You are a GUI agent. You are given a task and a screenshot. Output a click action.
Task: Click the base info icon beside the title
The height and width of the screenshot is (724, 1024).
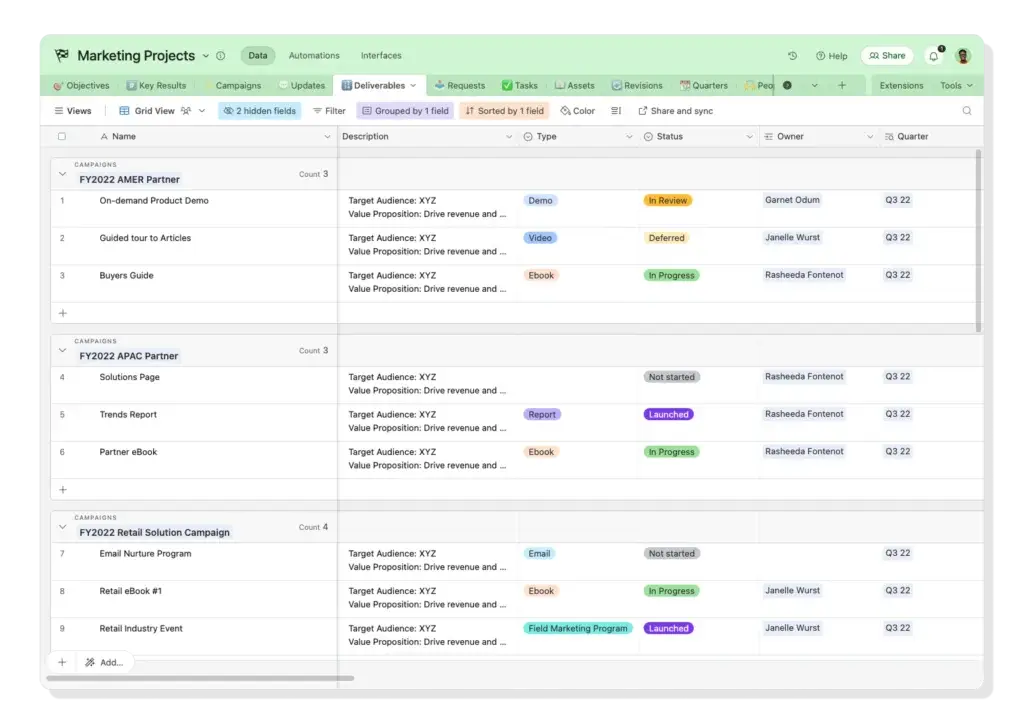221,56
